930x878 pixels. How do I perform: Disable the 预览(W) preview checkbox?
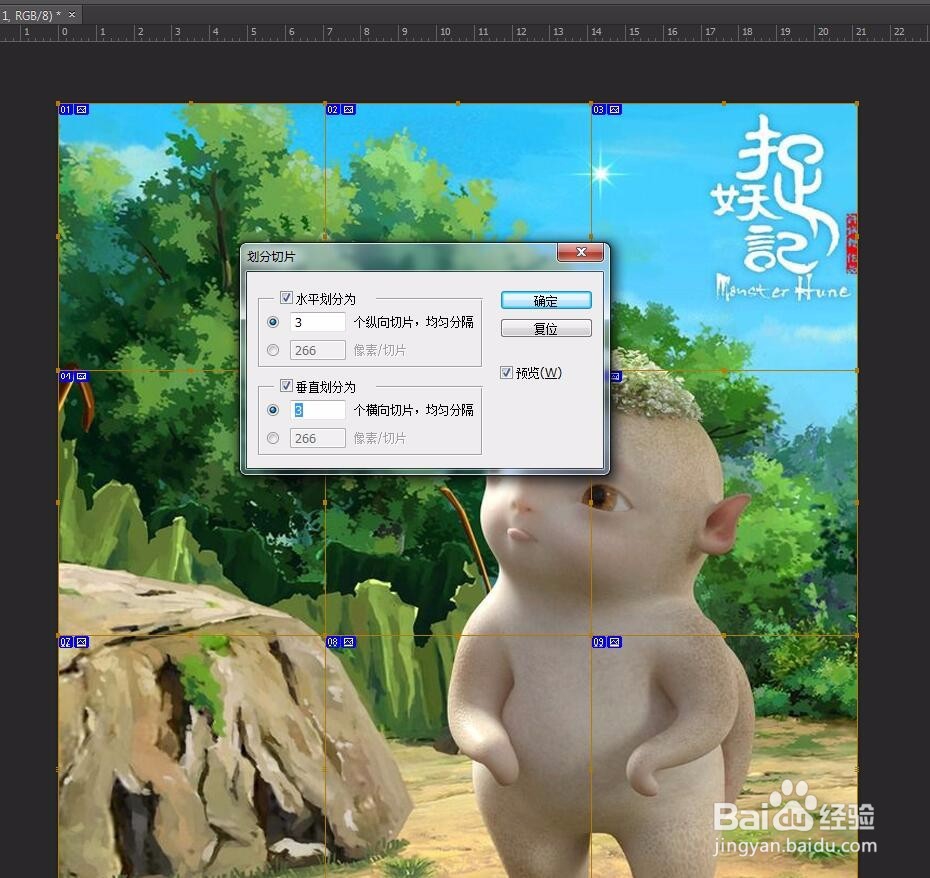(x=506, y=372)
